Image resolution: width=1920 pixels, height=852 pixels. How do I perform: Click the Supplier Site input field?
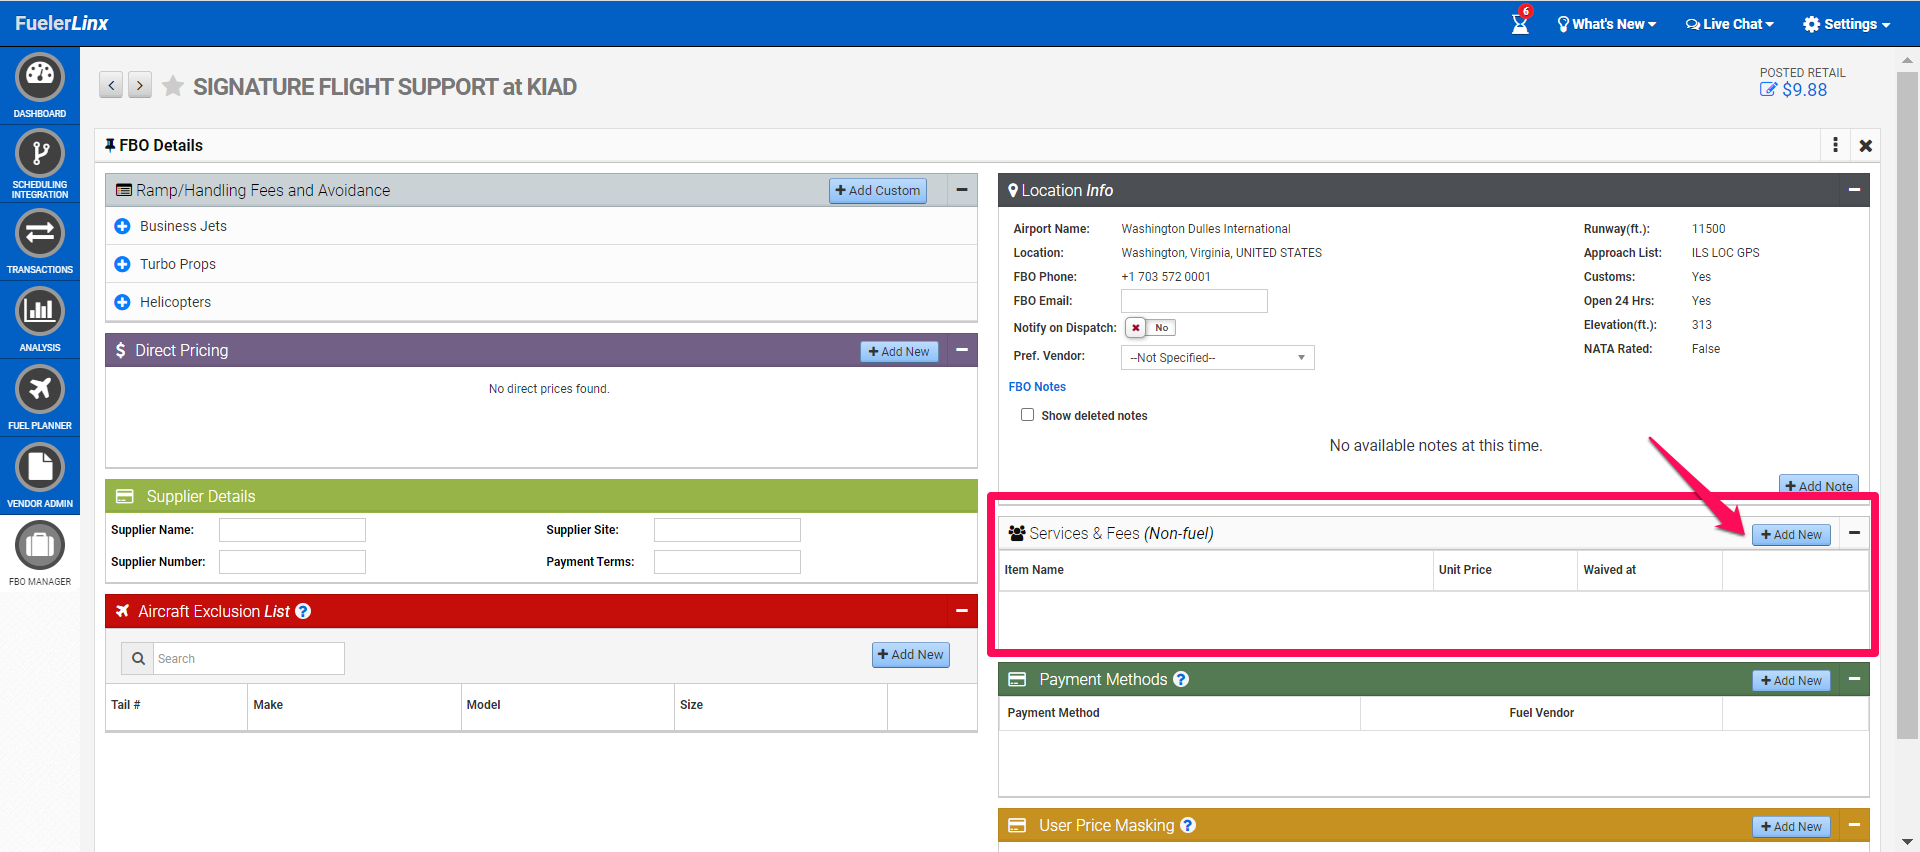coord(727,530)
